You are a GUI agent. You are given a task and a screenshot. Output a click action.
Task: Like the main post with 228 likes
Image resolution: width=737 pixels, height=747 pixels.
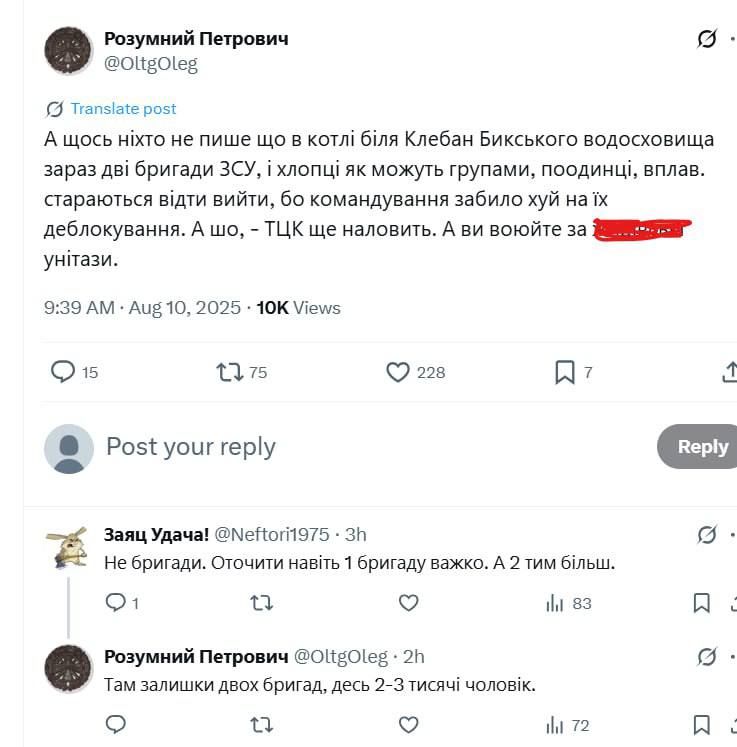pos(398,372)
